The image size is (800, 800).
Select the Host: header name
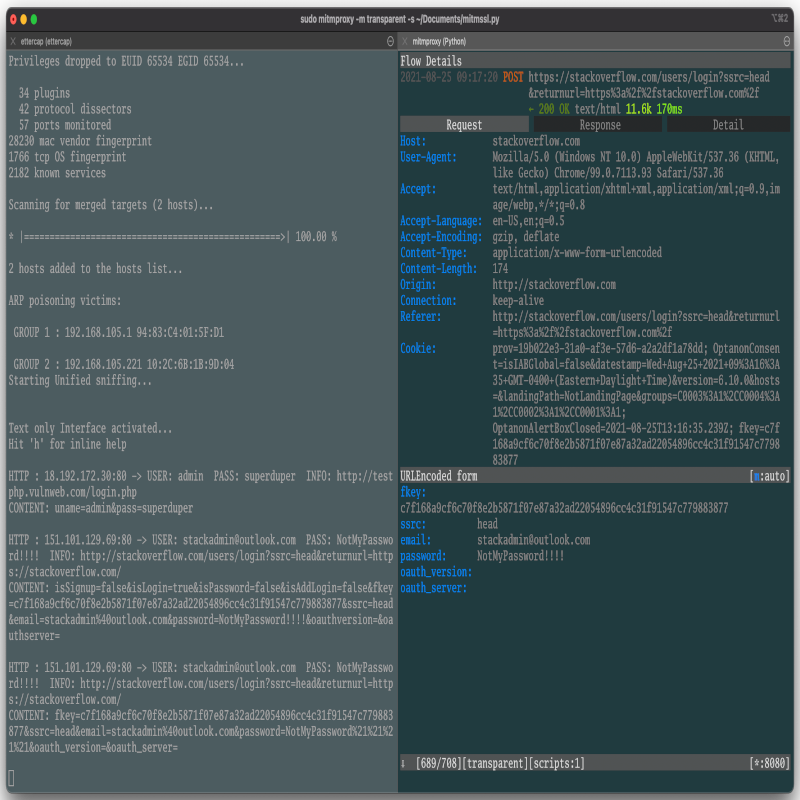tap(413, 141)
